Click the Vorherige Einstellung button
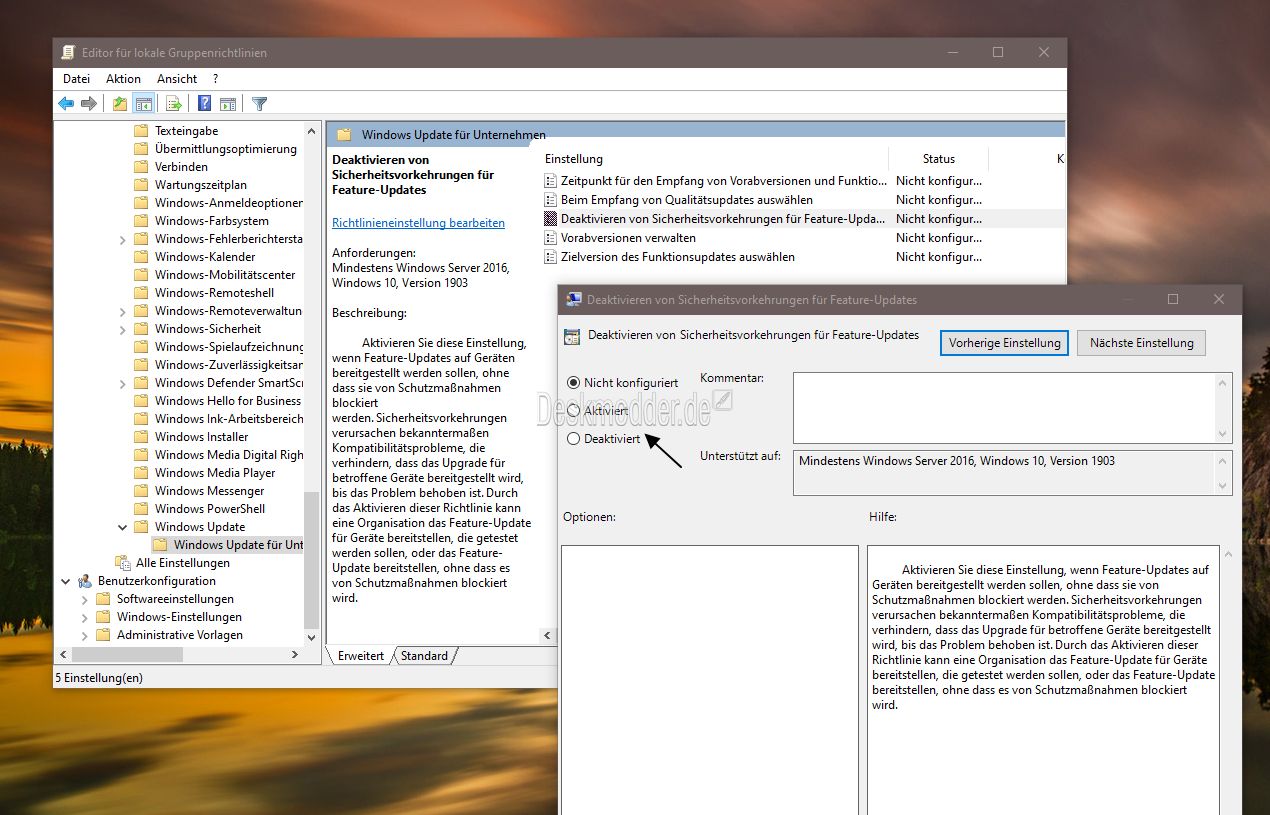Screen dimensions: 1270x815 [1005, 343]
